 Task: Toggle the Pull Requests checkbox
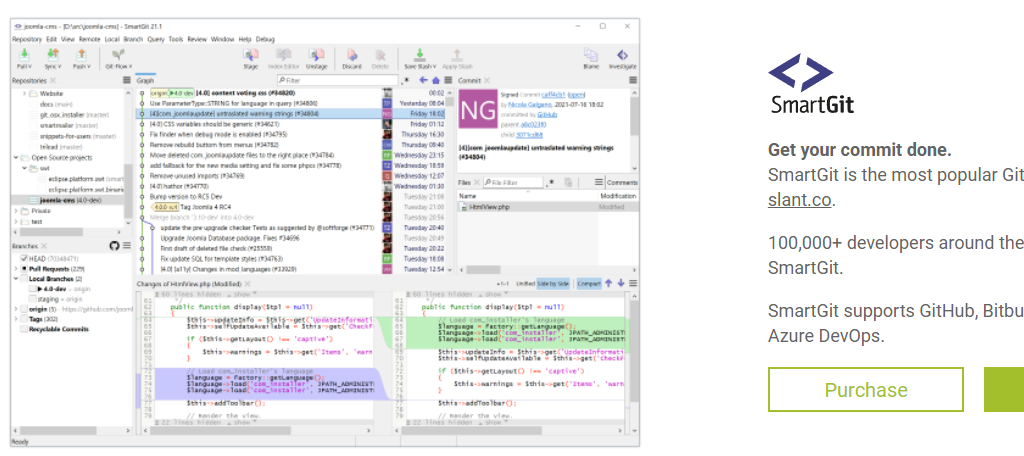[x=24, y=269]
